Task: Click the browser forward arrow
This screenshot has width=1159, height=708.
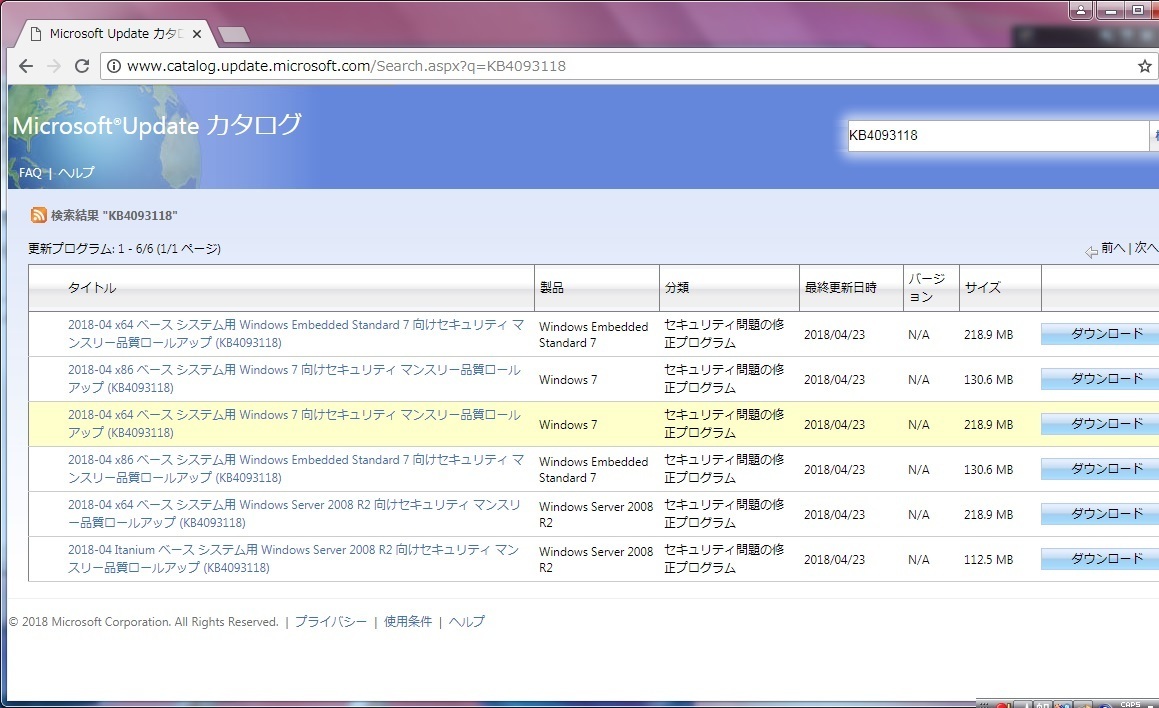Action: pyautogui.click(x=53, y=65)
